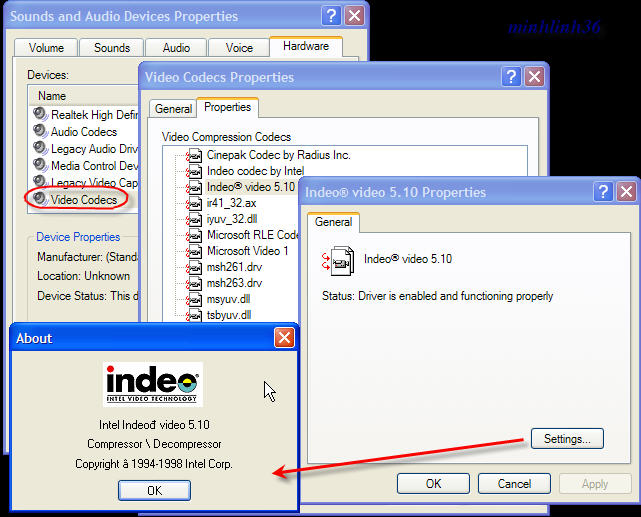Click the Legacy Video Capture device icon
Image resolution: width=641 pixels, height=517 pixels.
pyautogui.click(x=40, y=181)
